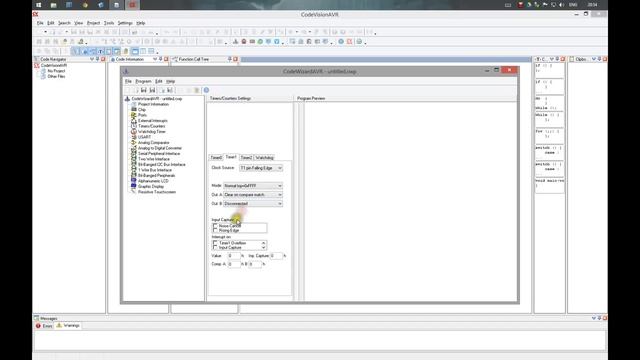Open the Messages panel dropdown arrow
This screenshot has height=360, width=640.
coord(594,318)
